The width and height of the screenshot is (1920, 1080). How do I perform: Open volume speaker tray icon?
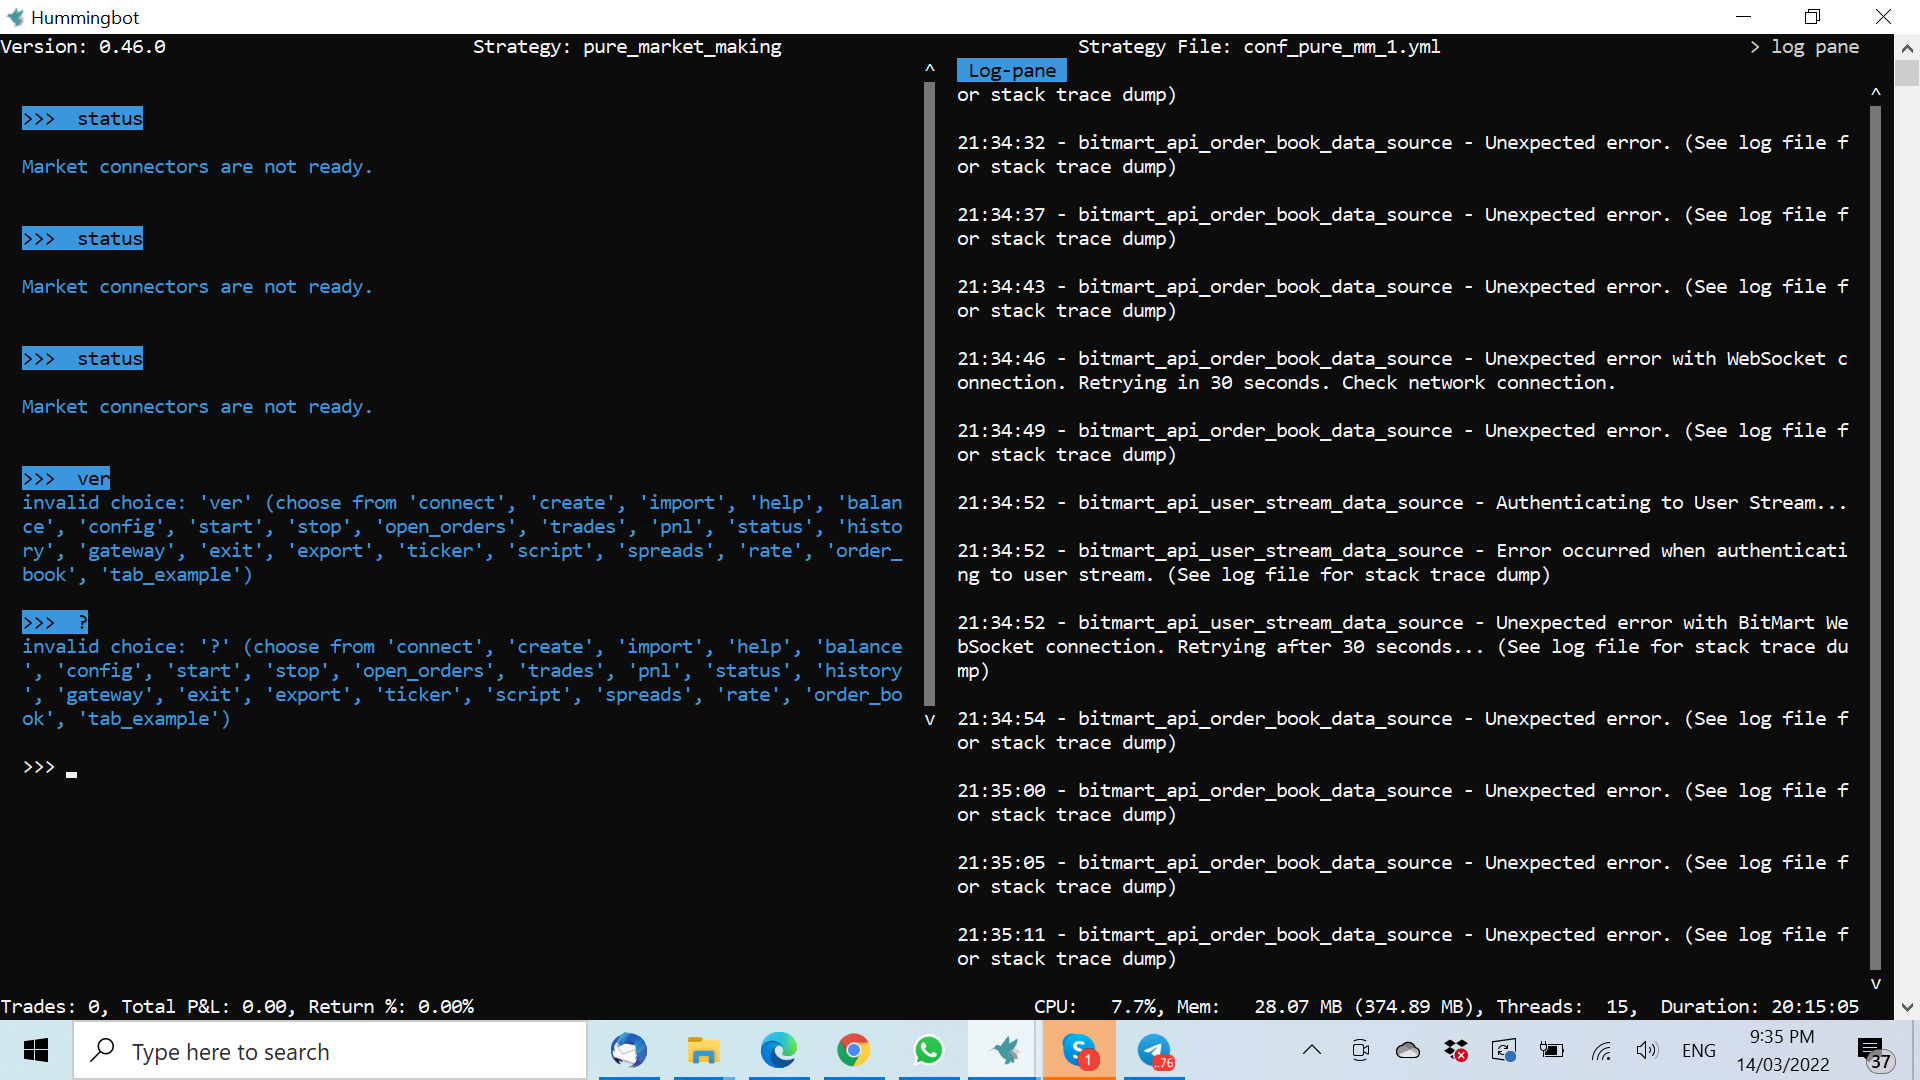[1647, 1050]
